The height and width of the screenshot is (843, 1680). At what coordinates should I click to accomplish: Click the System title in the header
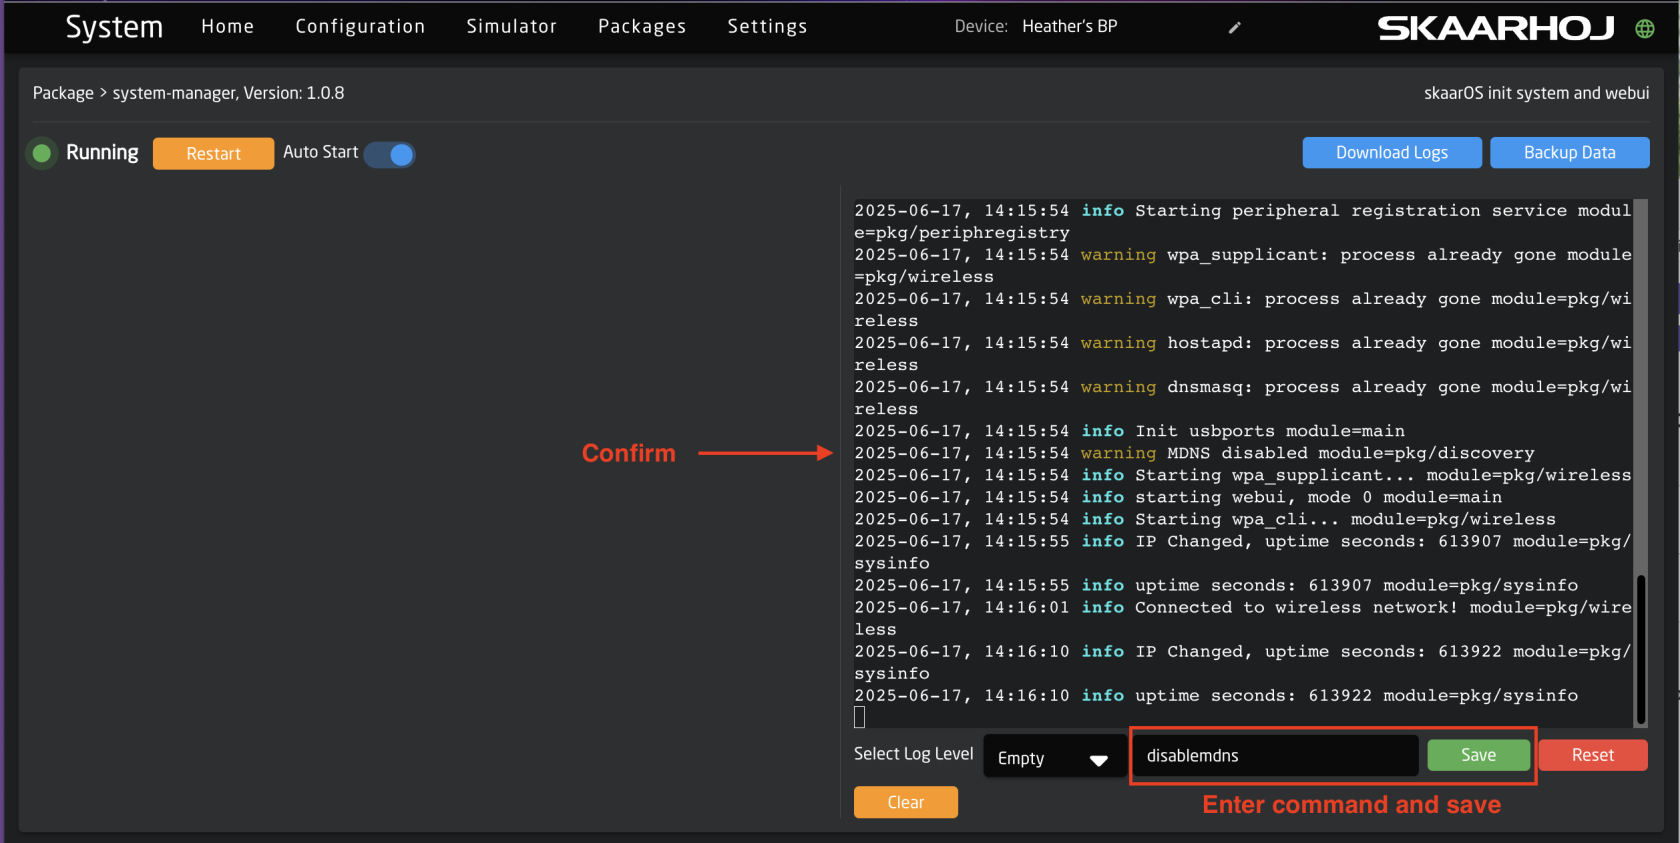(x=114, y=27)
